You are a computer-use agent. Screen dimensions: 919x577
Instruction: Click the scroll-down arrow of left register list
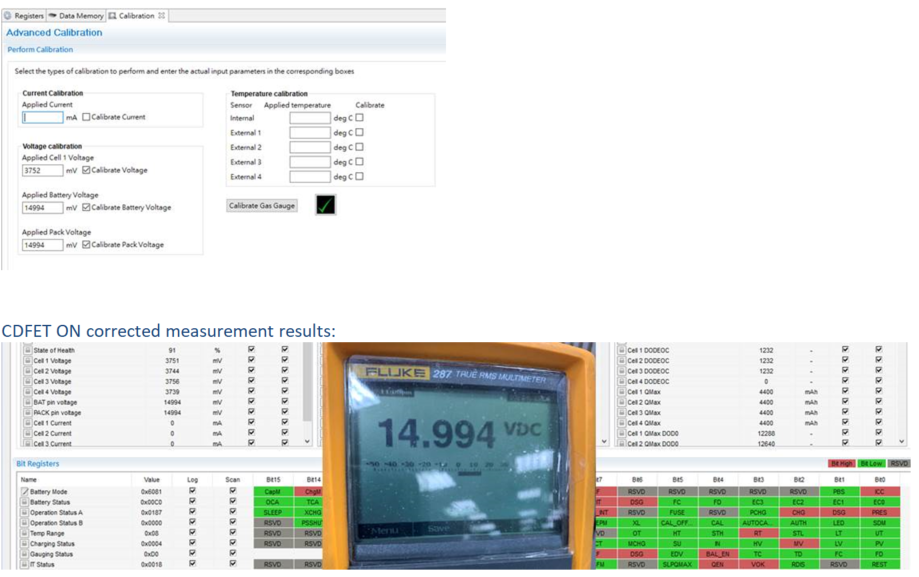coord(308,442)
